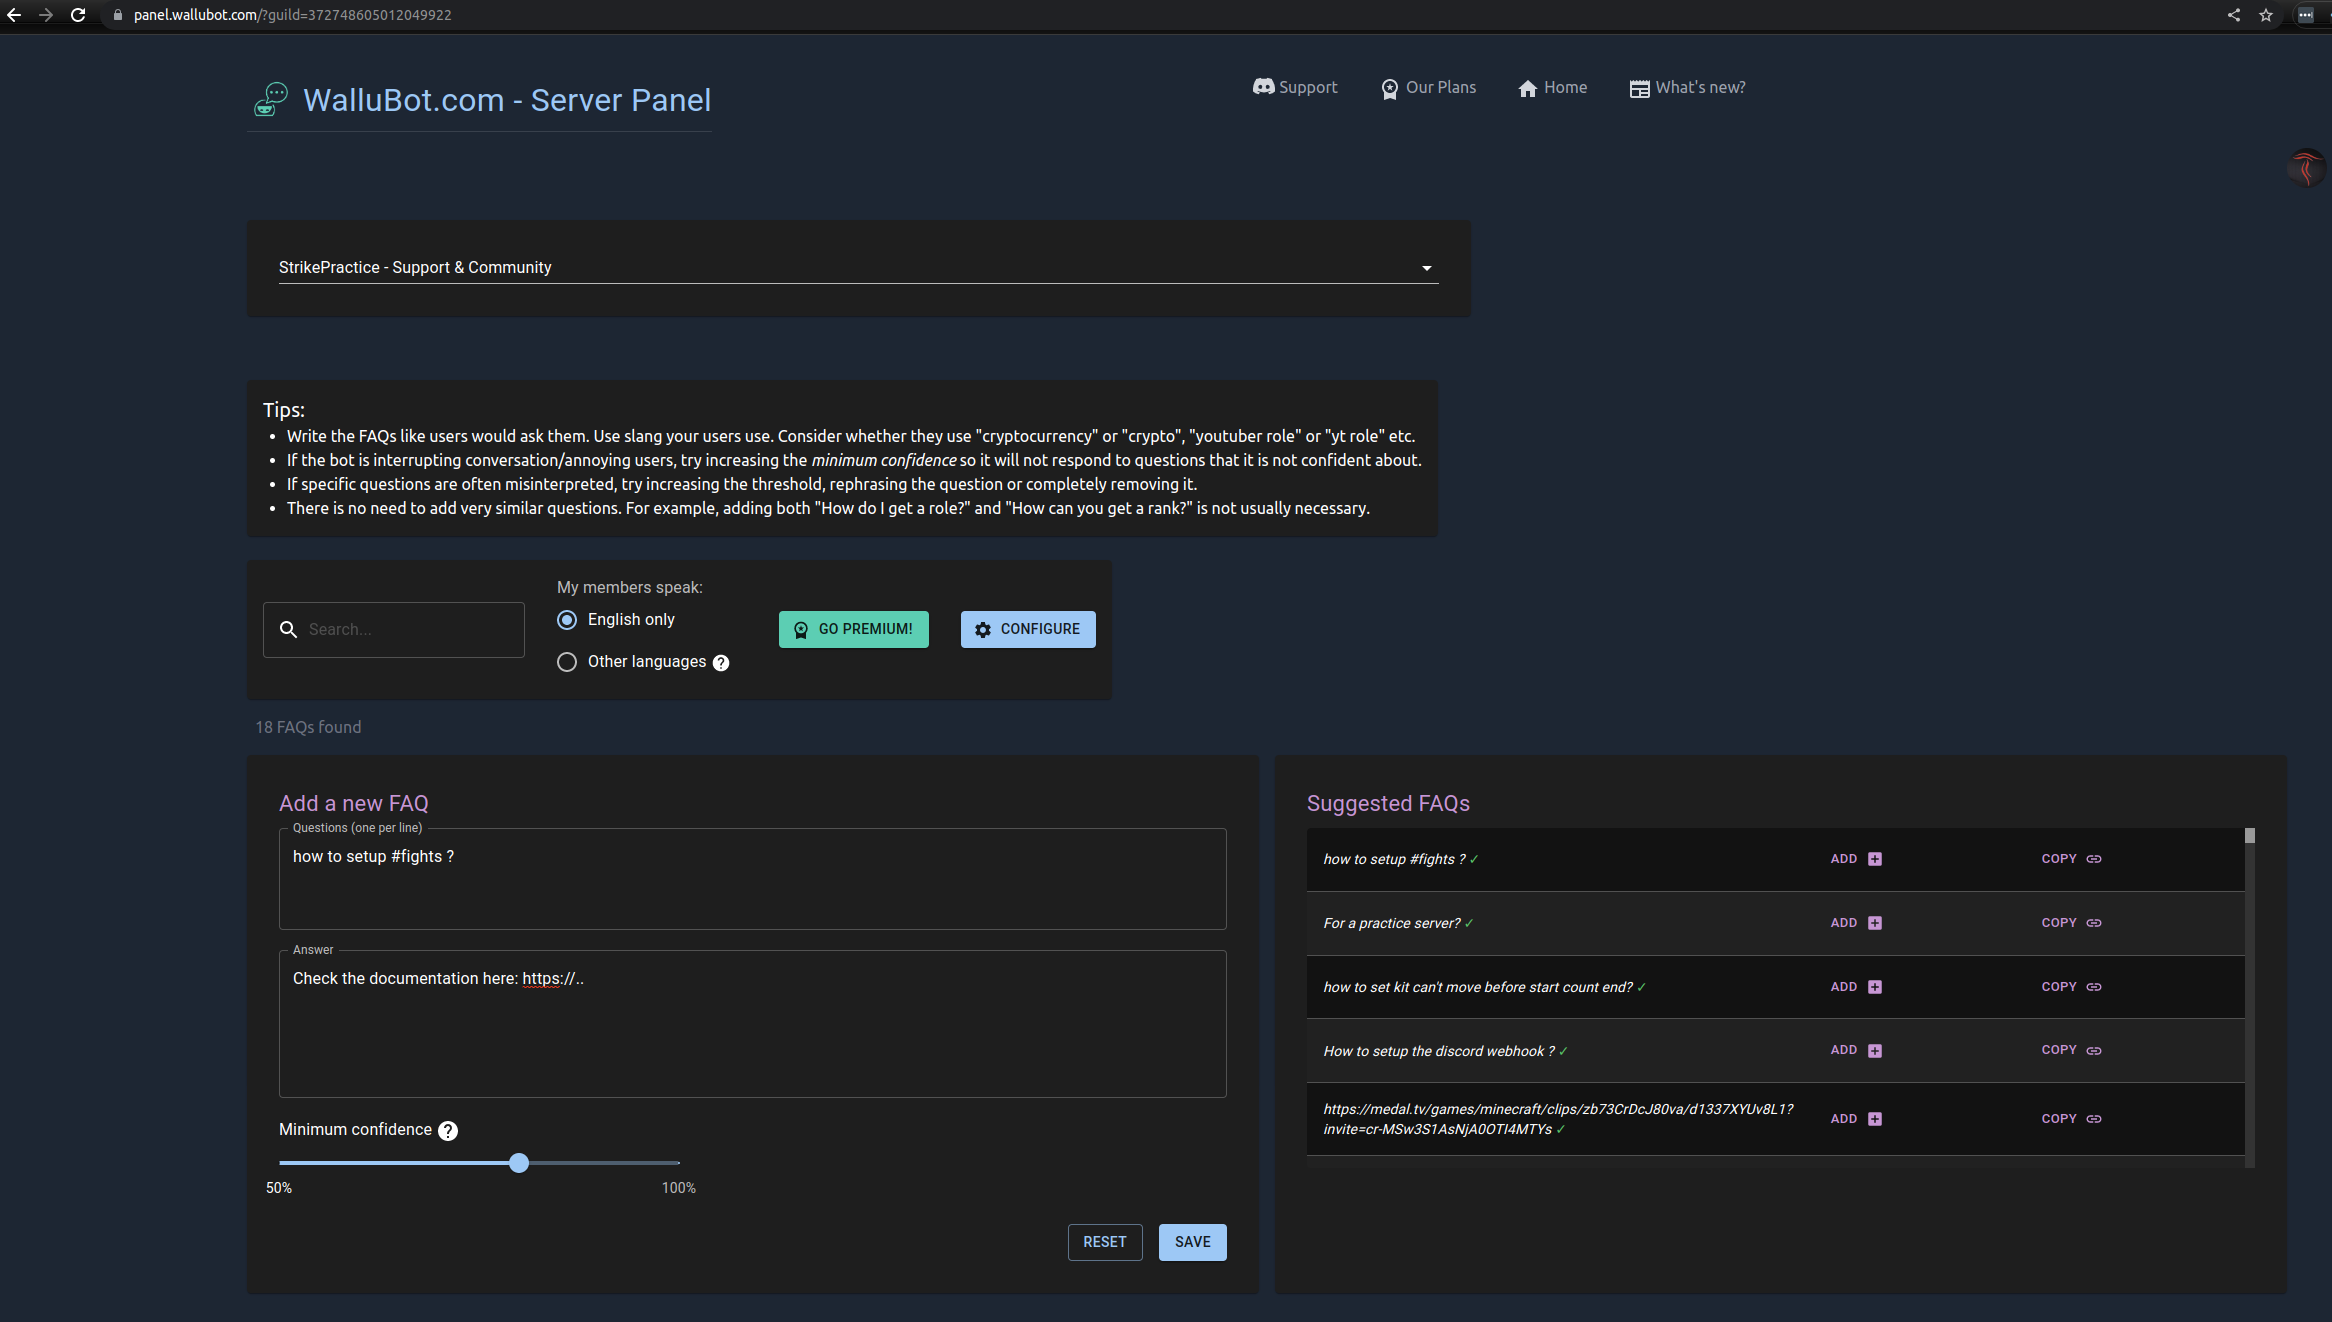
Task: Go to Home page
Action: coord(1552,88)
